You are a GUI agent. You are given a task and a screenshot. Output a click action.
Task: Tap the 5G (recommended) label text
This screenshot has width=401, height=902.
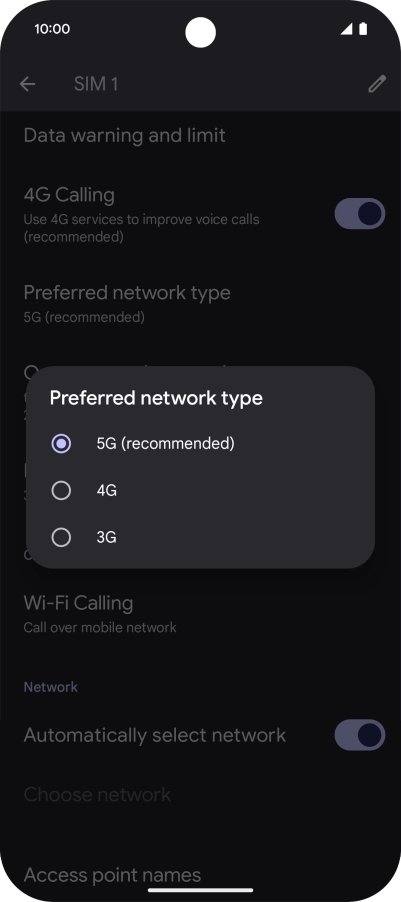pos(166,444)
